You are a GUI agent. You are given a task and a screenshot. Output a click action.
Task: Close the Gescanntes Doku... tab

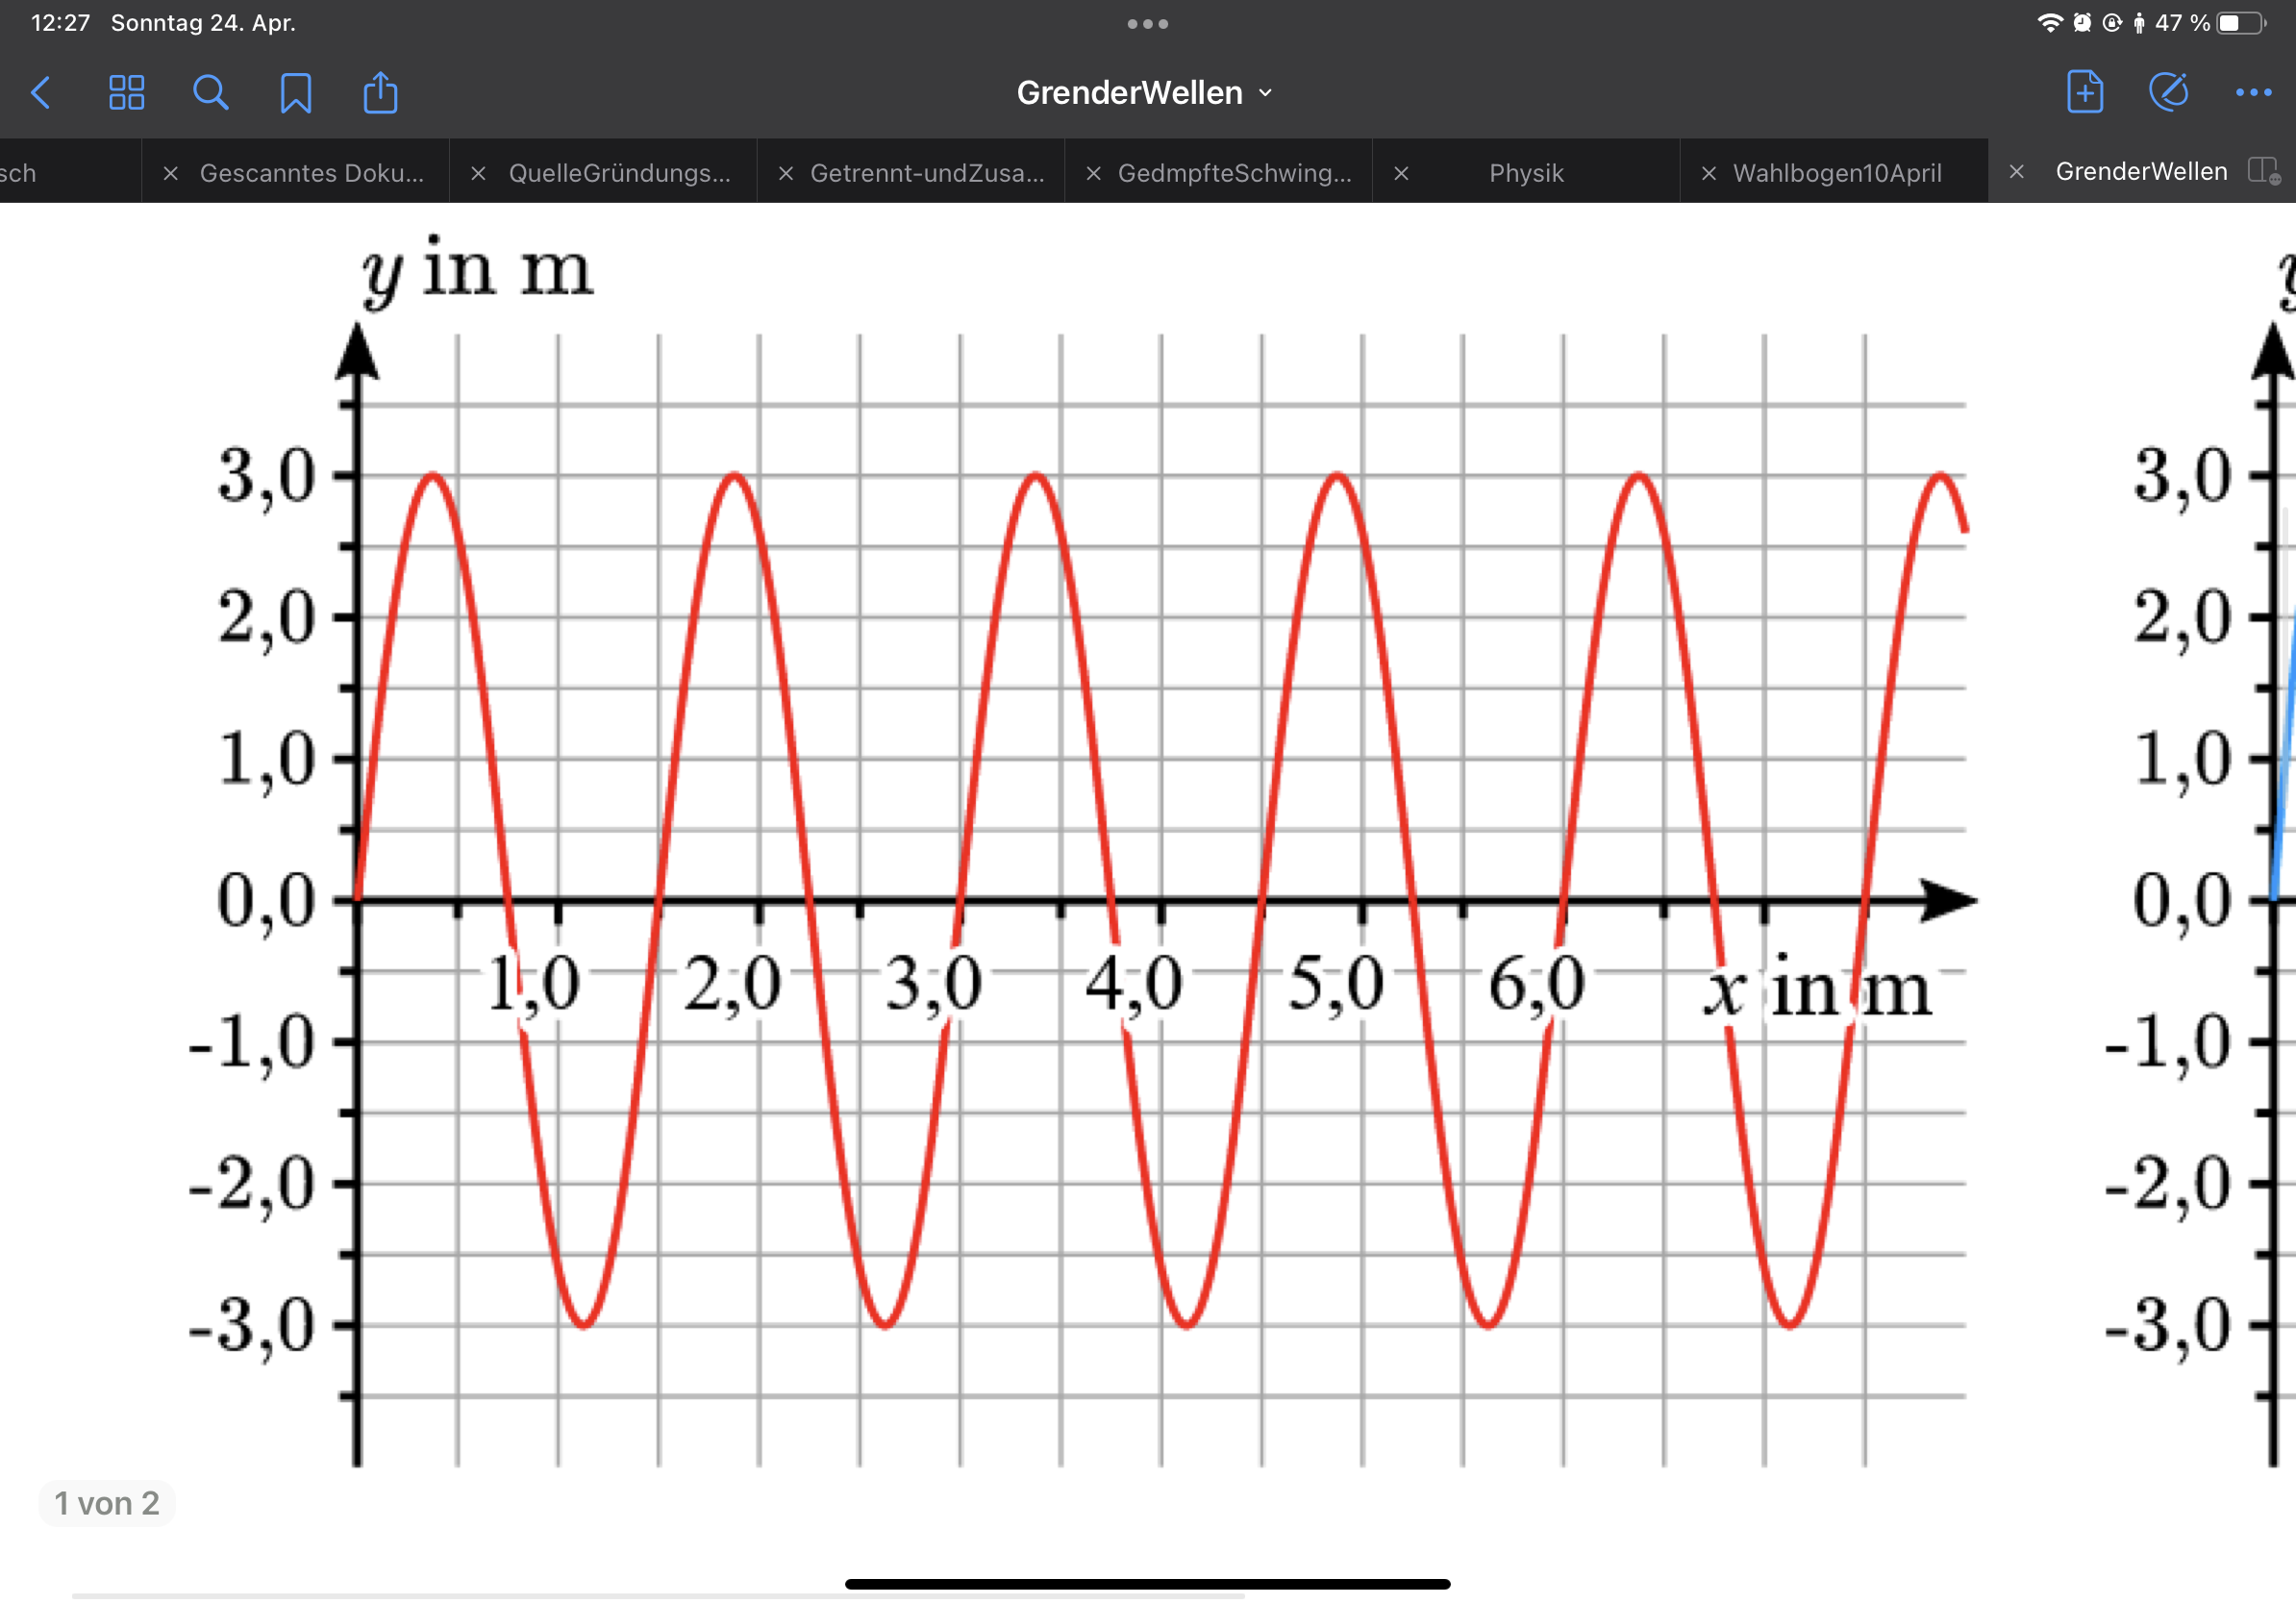point(170,173)
